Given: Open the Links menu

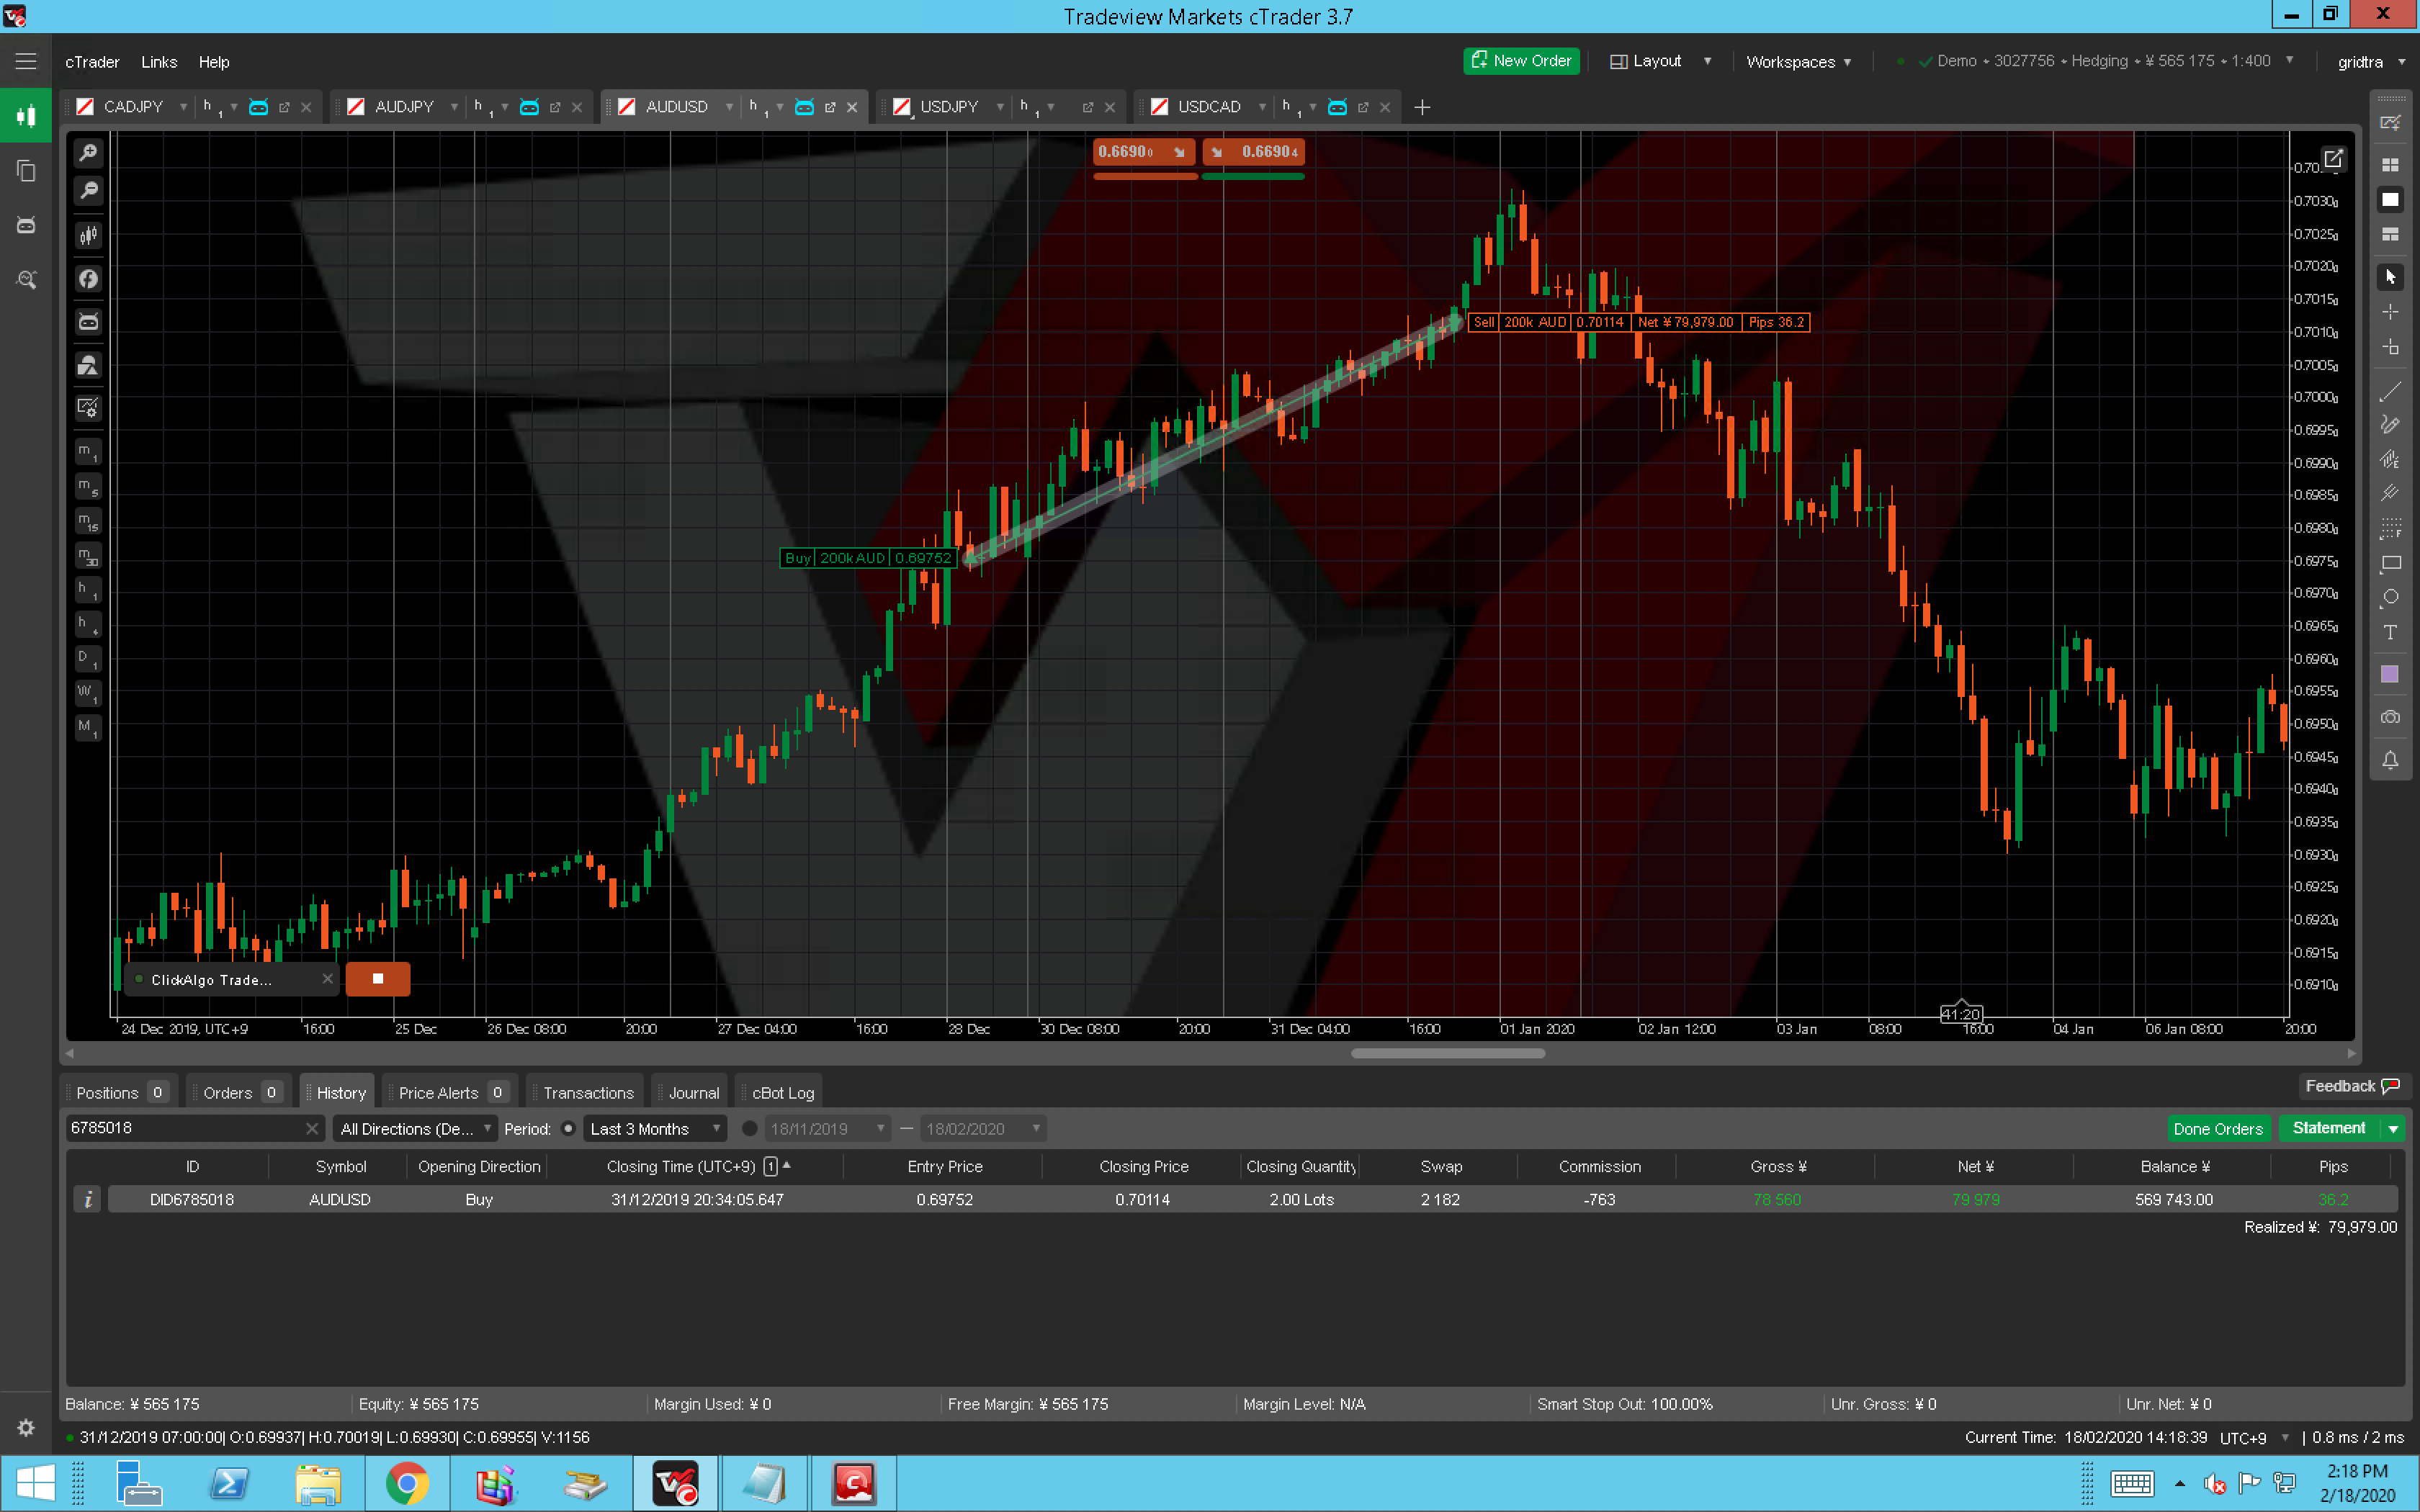Looking at the screenshot, I should [x=159, y=62].
